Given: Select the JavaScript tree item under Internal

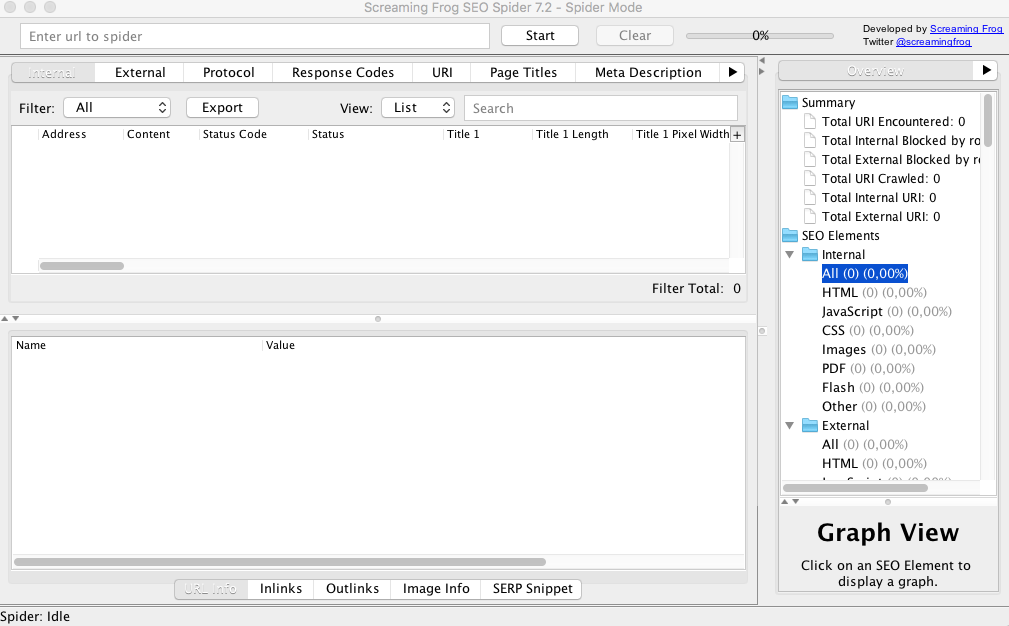Looking at the screenshot, I should coord(886,311).
